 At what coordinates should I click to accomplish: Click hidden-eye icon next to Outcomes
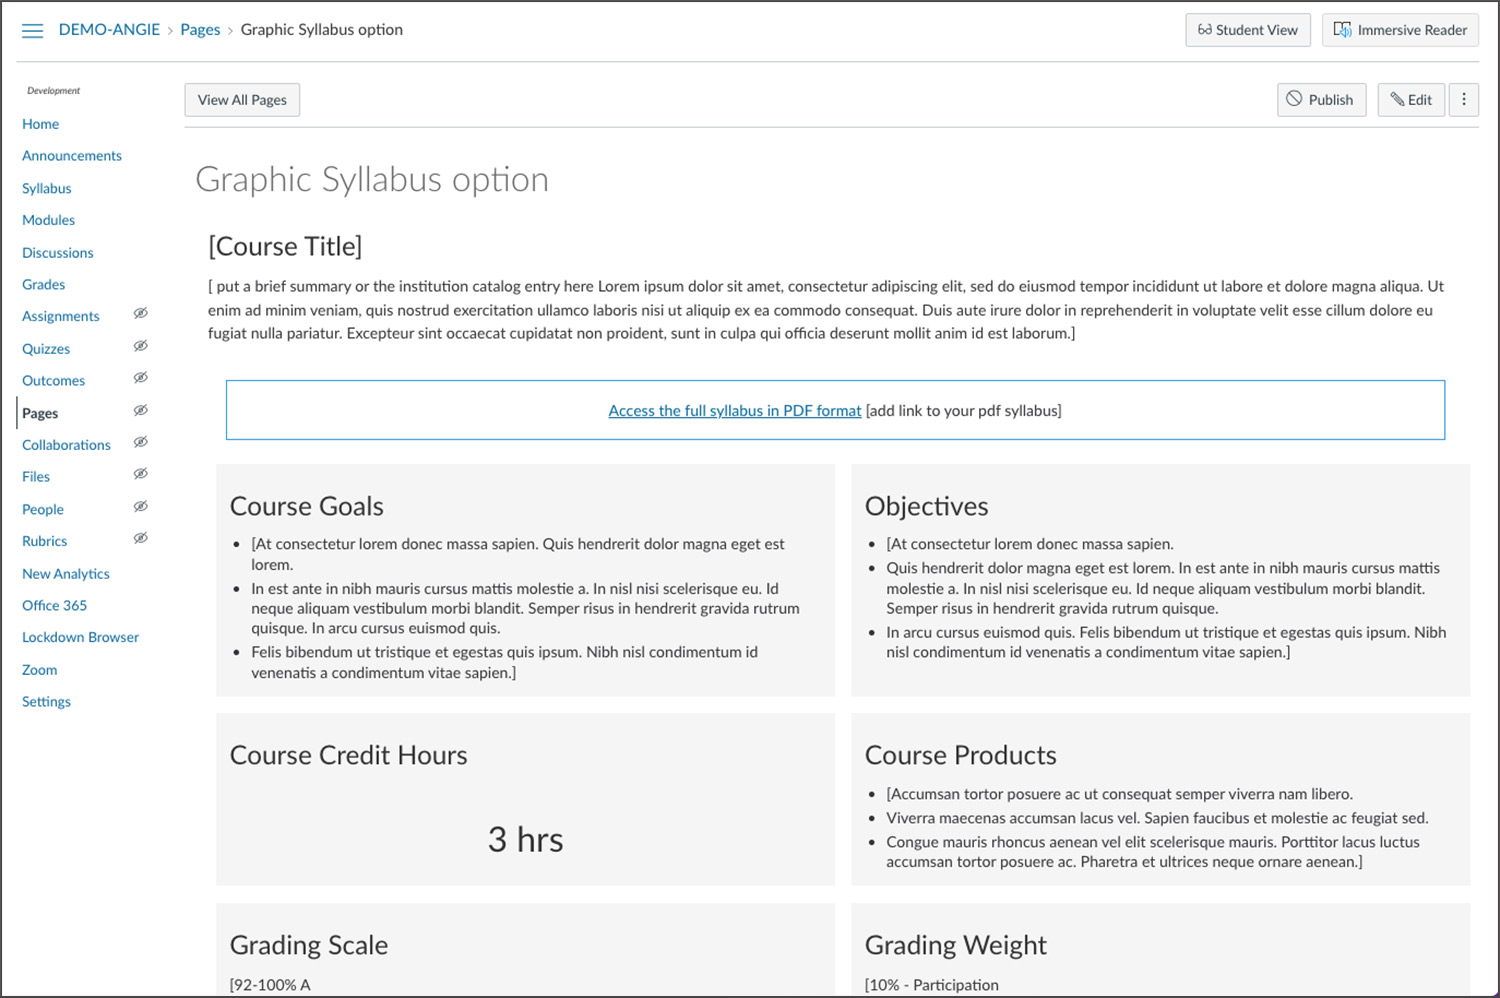click(141, 378)
